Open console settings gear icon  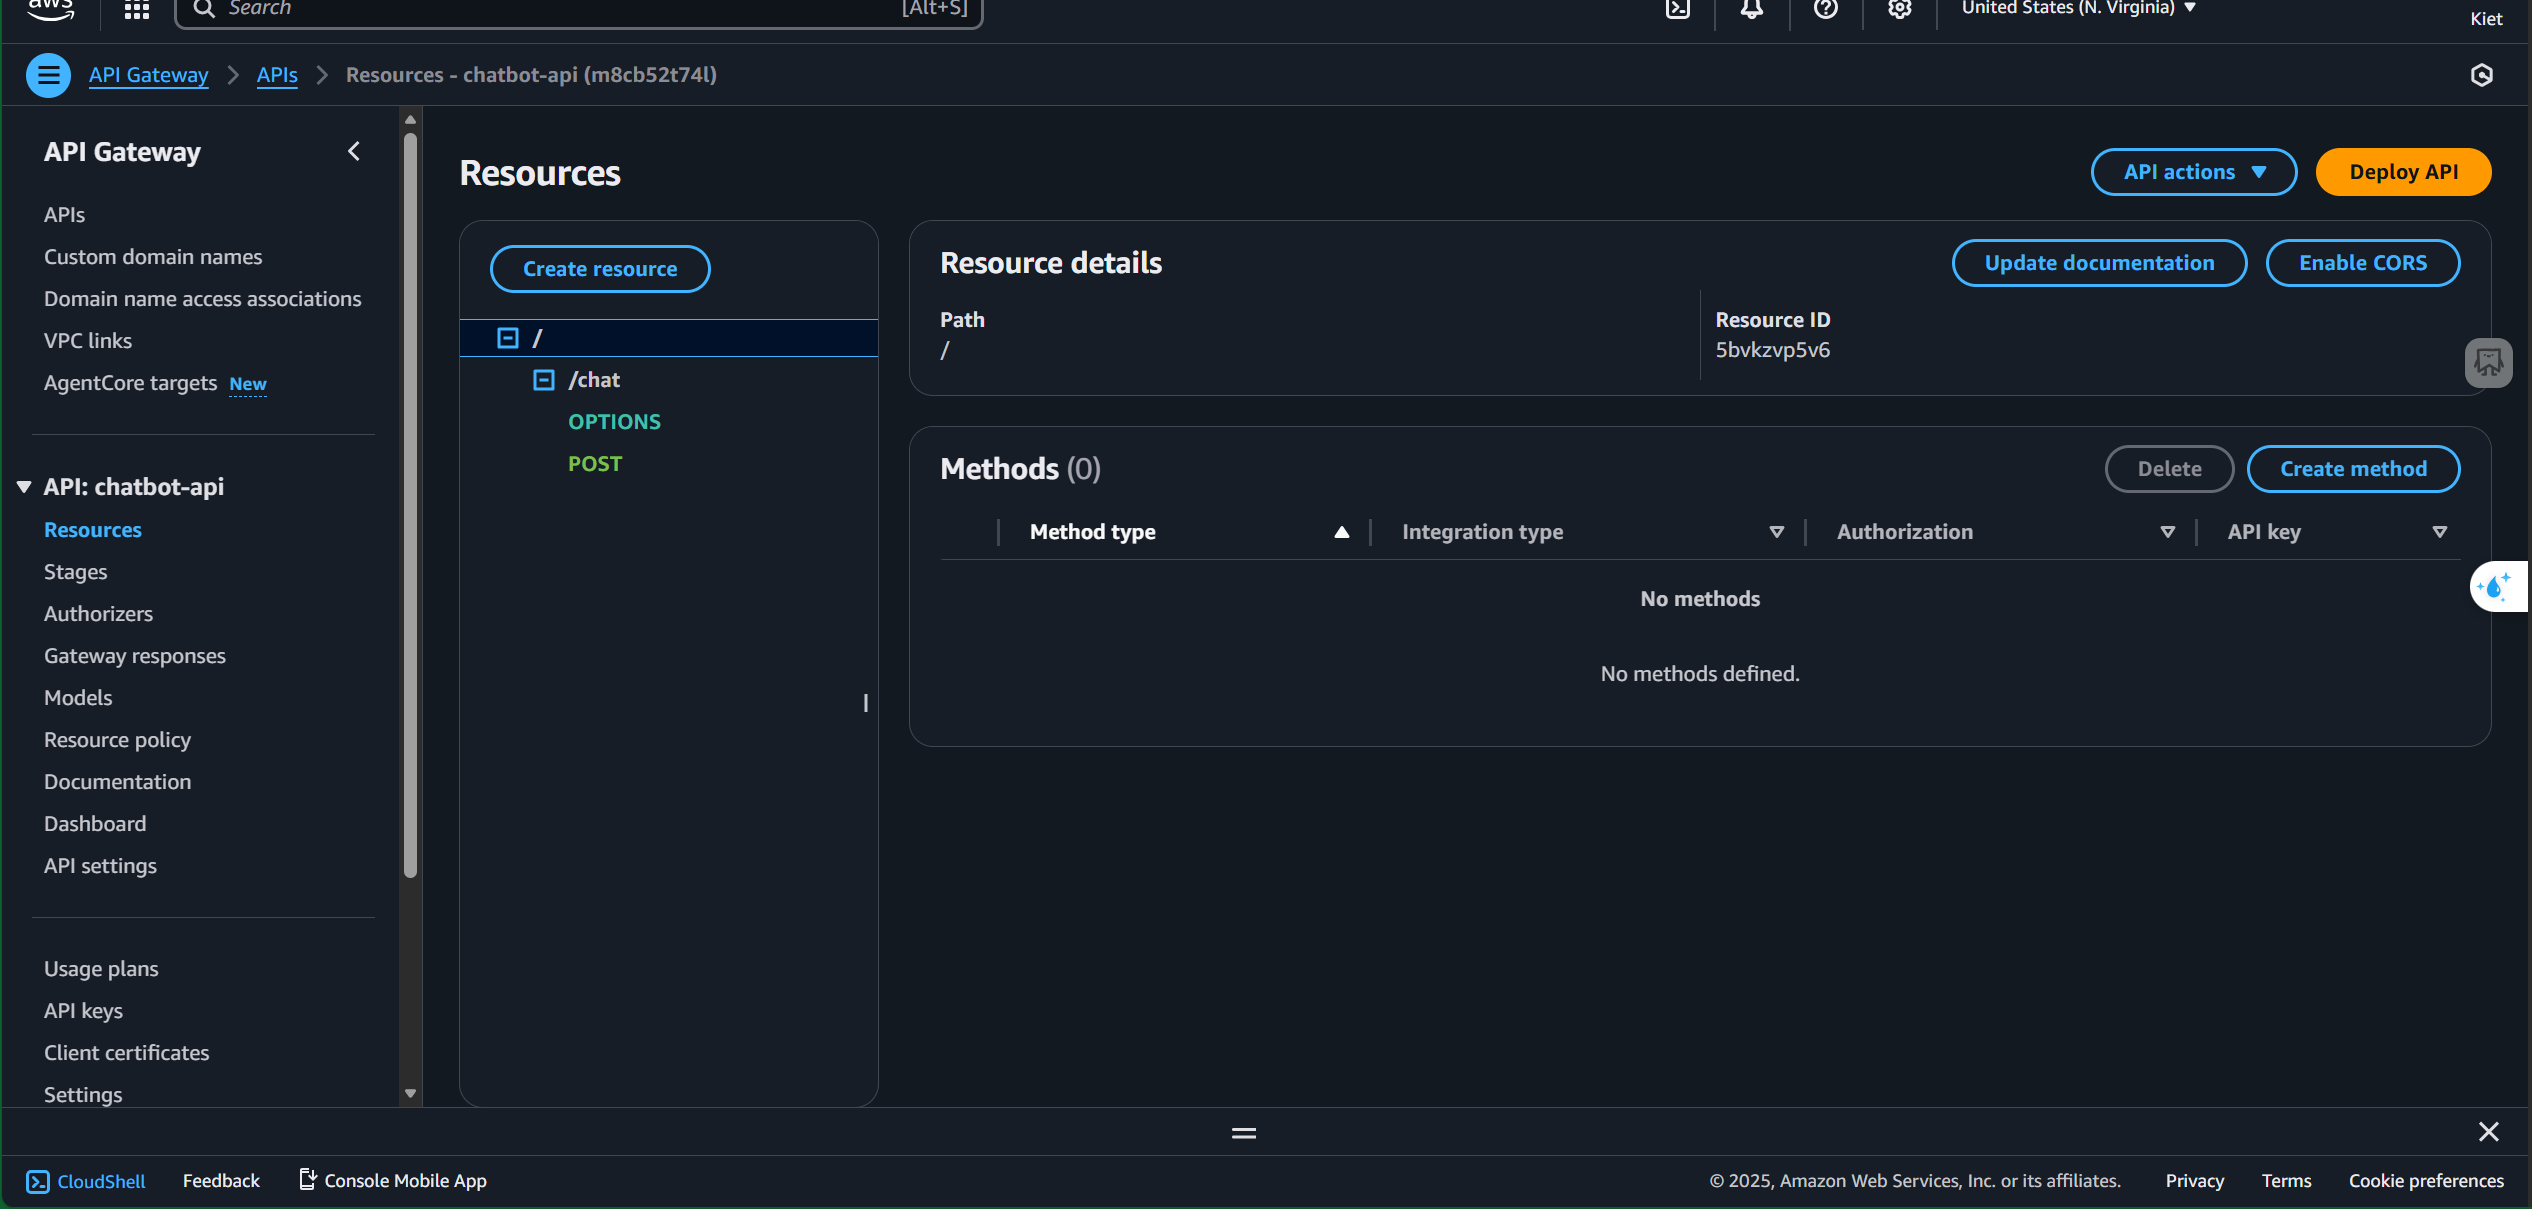pyautogui.click(x=1899, y=9)
